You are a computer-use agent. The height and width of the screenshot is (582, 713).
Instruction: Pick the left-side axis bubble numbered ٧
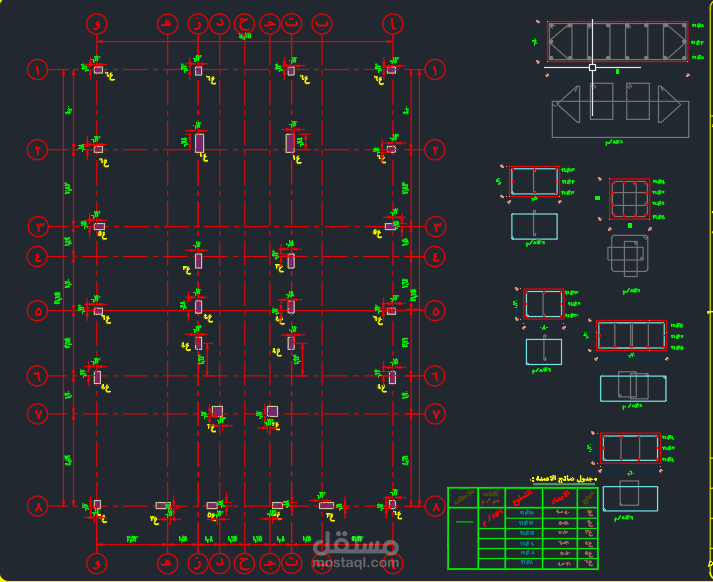[38, 414]
